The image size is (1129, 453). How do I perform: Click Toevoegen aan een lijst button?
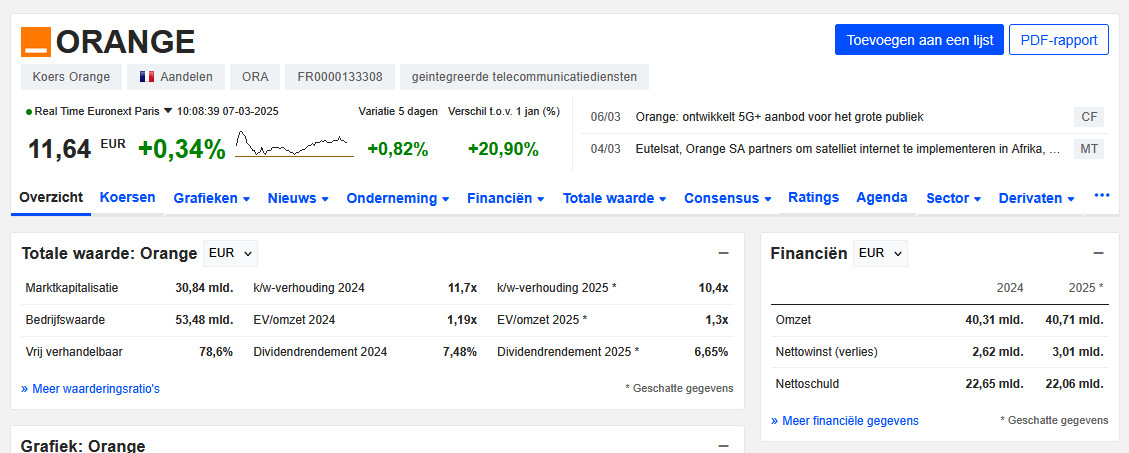919,40
